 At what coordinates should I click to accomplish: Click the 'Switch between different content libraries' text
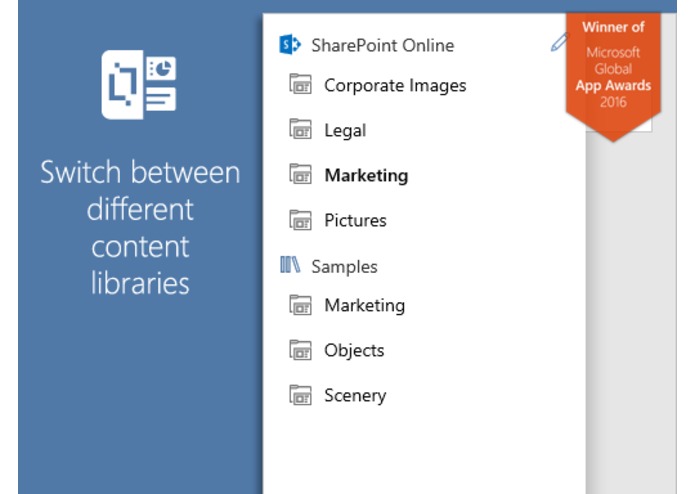pyautogui.click(x=140, y=227)
